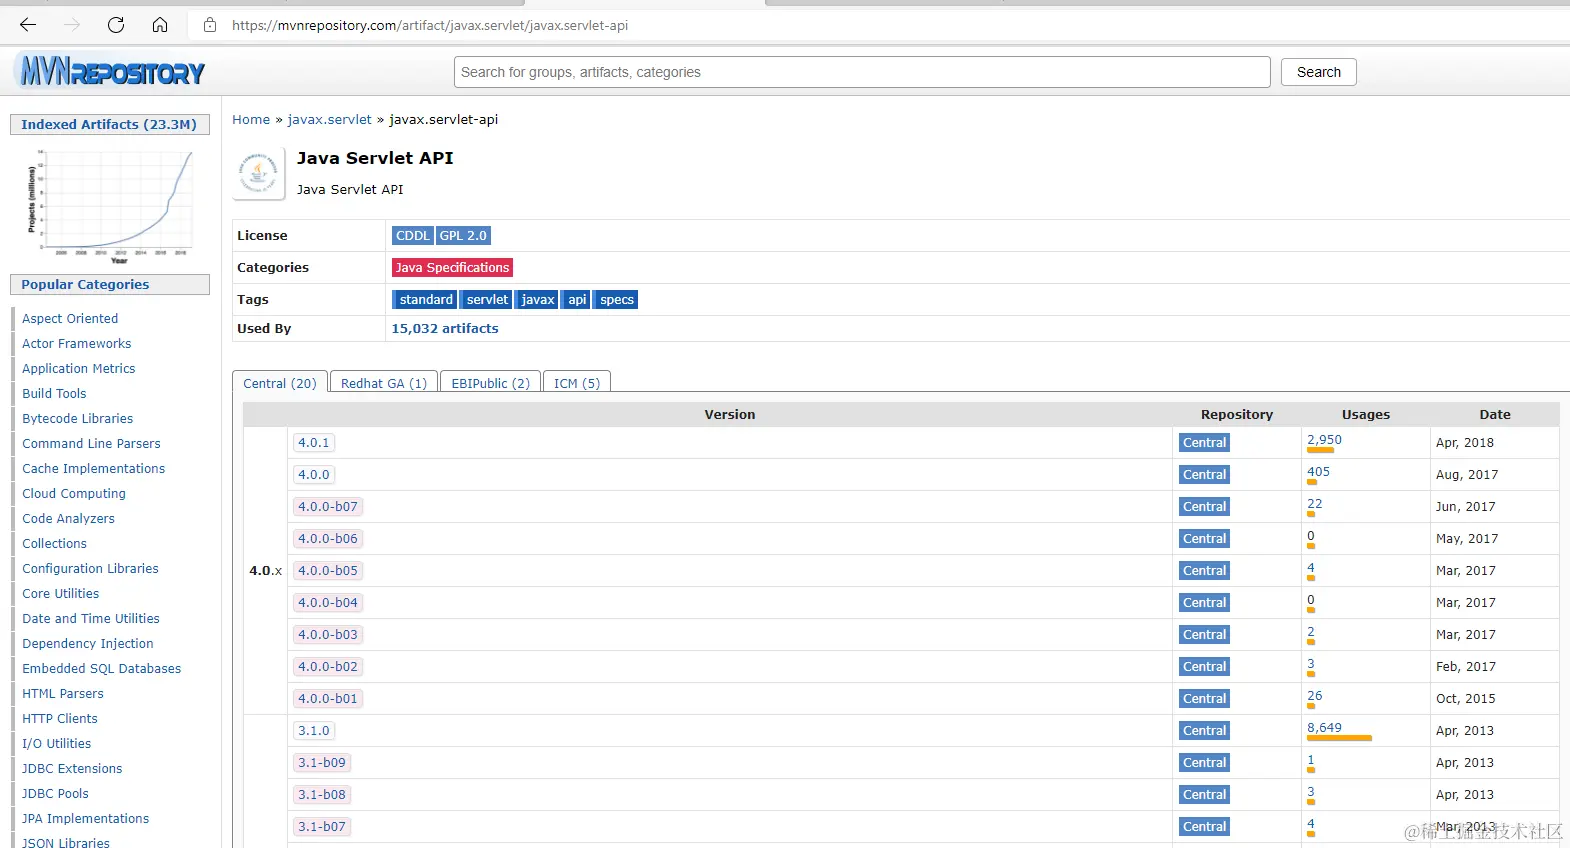Open Application Metrics category
Viewport: 1570px width, 848px height.
[x=79, y=369]
